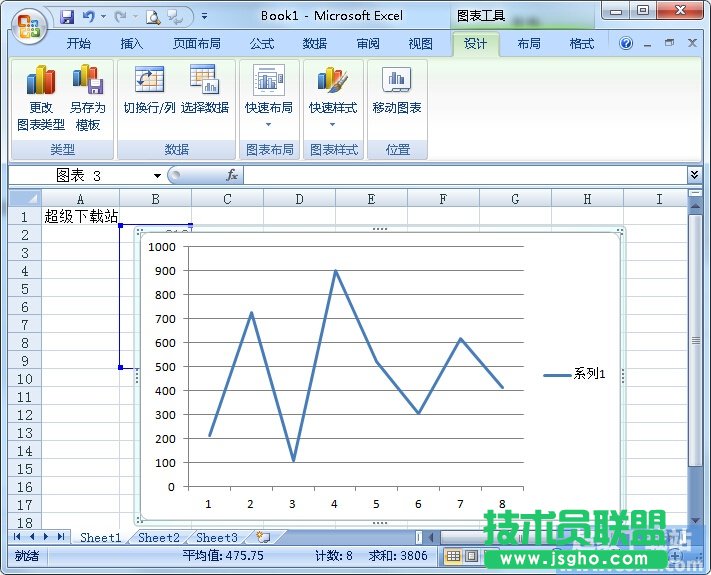Image resolution: width=711 pixels, height=575 pixels.
Task: Open the Name Box dropdown arrow
Action: point(157,176)
